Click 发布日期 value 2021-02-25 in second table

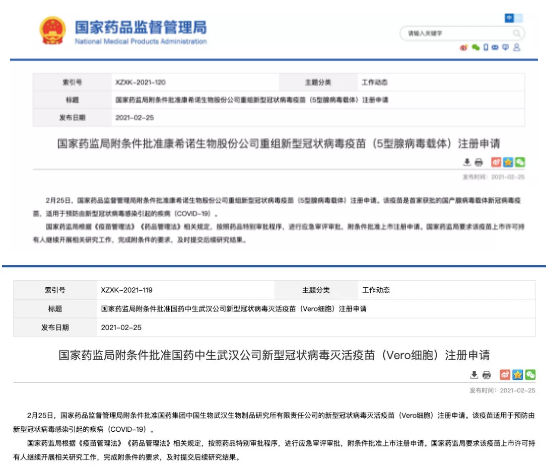pos(121,328)
